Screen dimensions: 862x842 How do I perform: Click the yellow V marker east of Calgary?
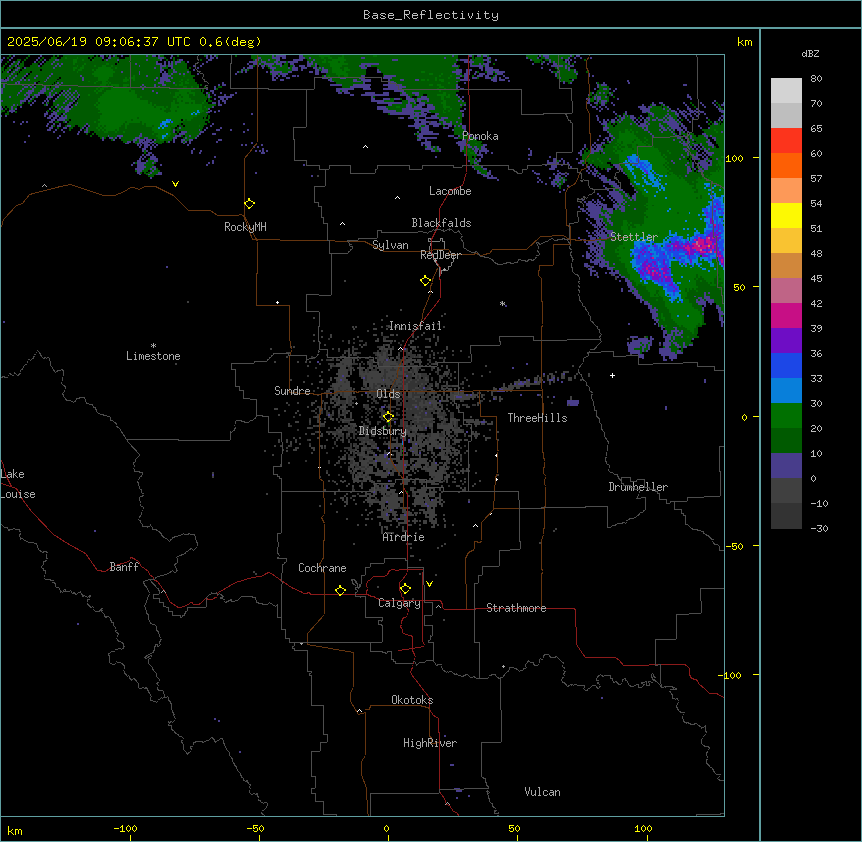[429, 584]
